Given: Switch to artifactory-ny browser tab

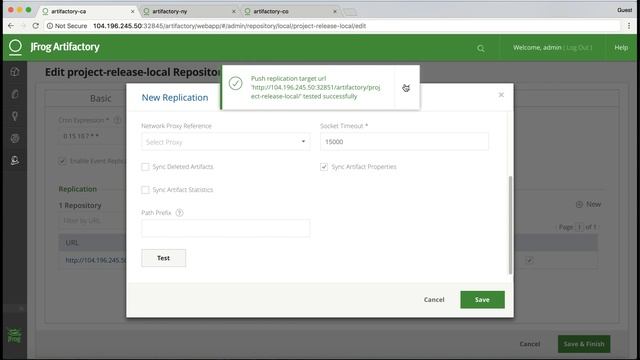Looking at the screenshot, I should tap(189, 11).
